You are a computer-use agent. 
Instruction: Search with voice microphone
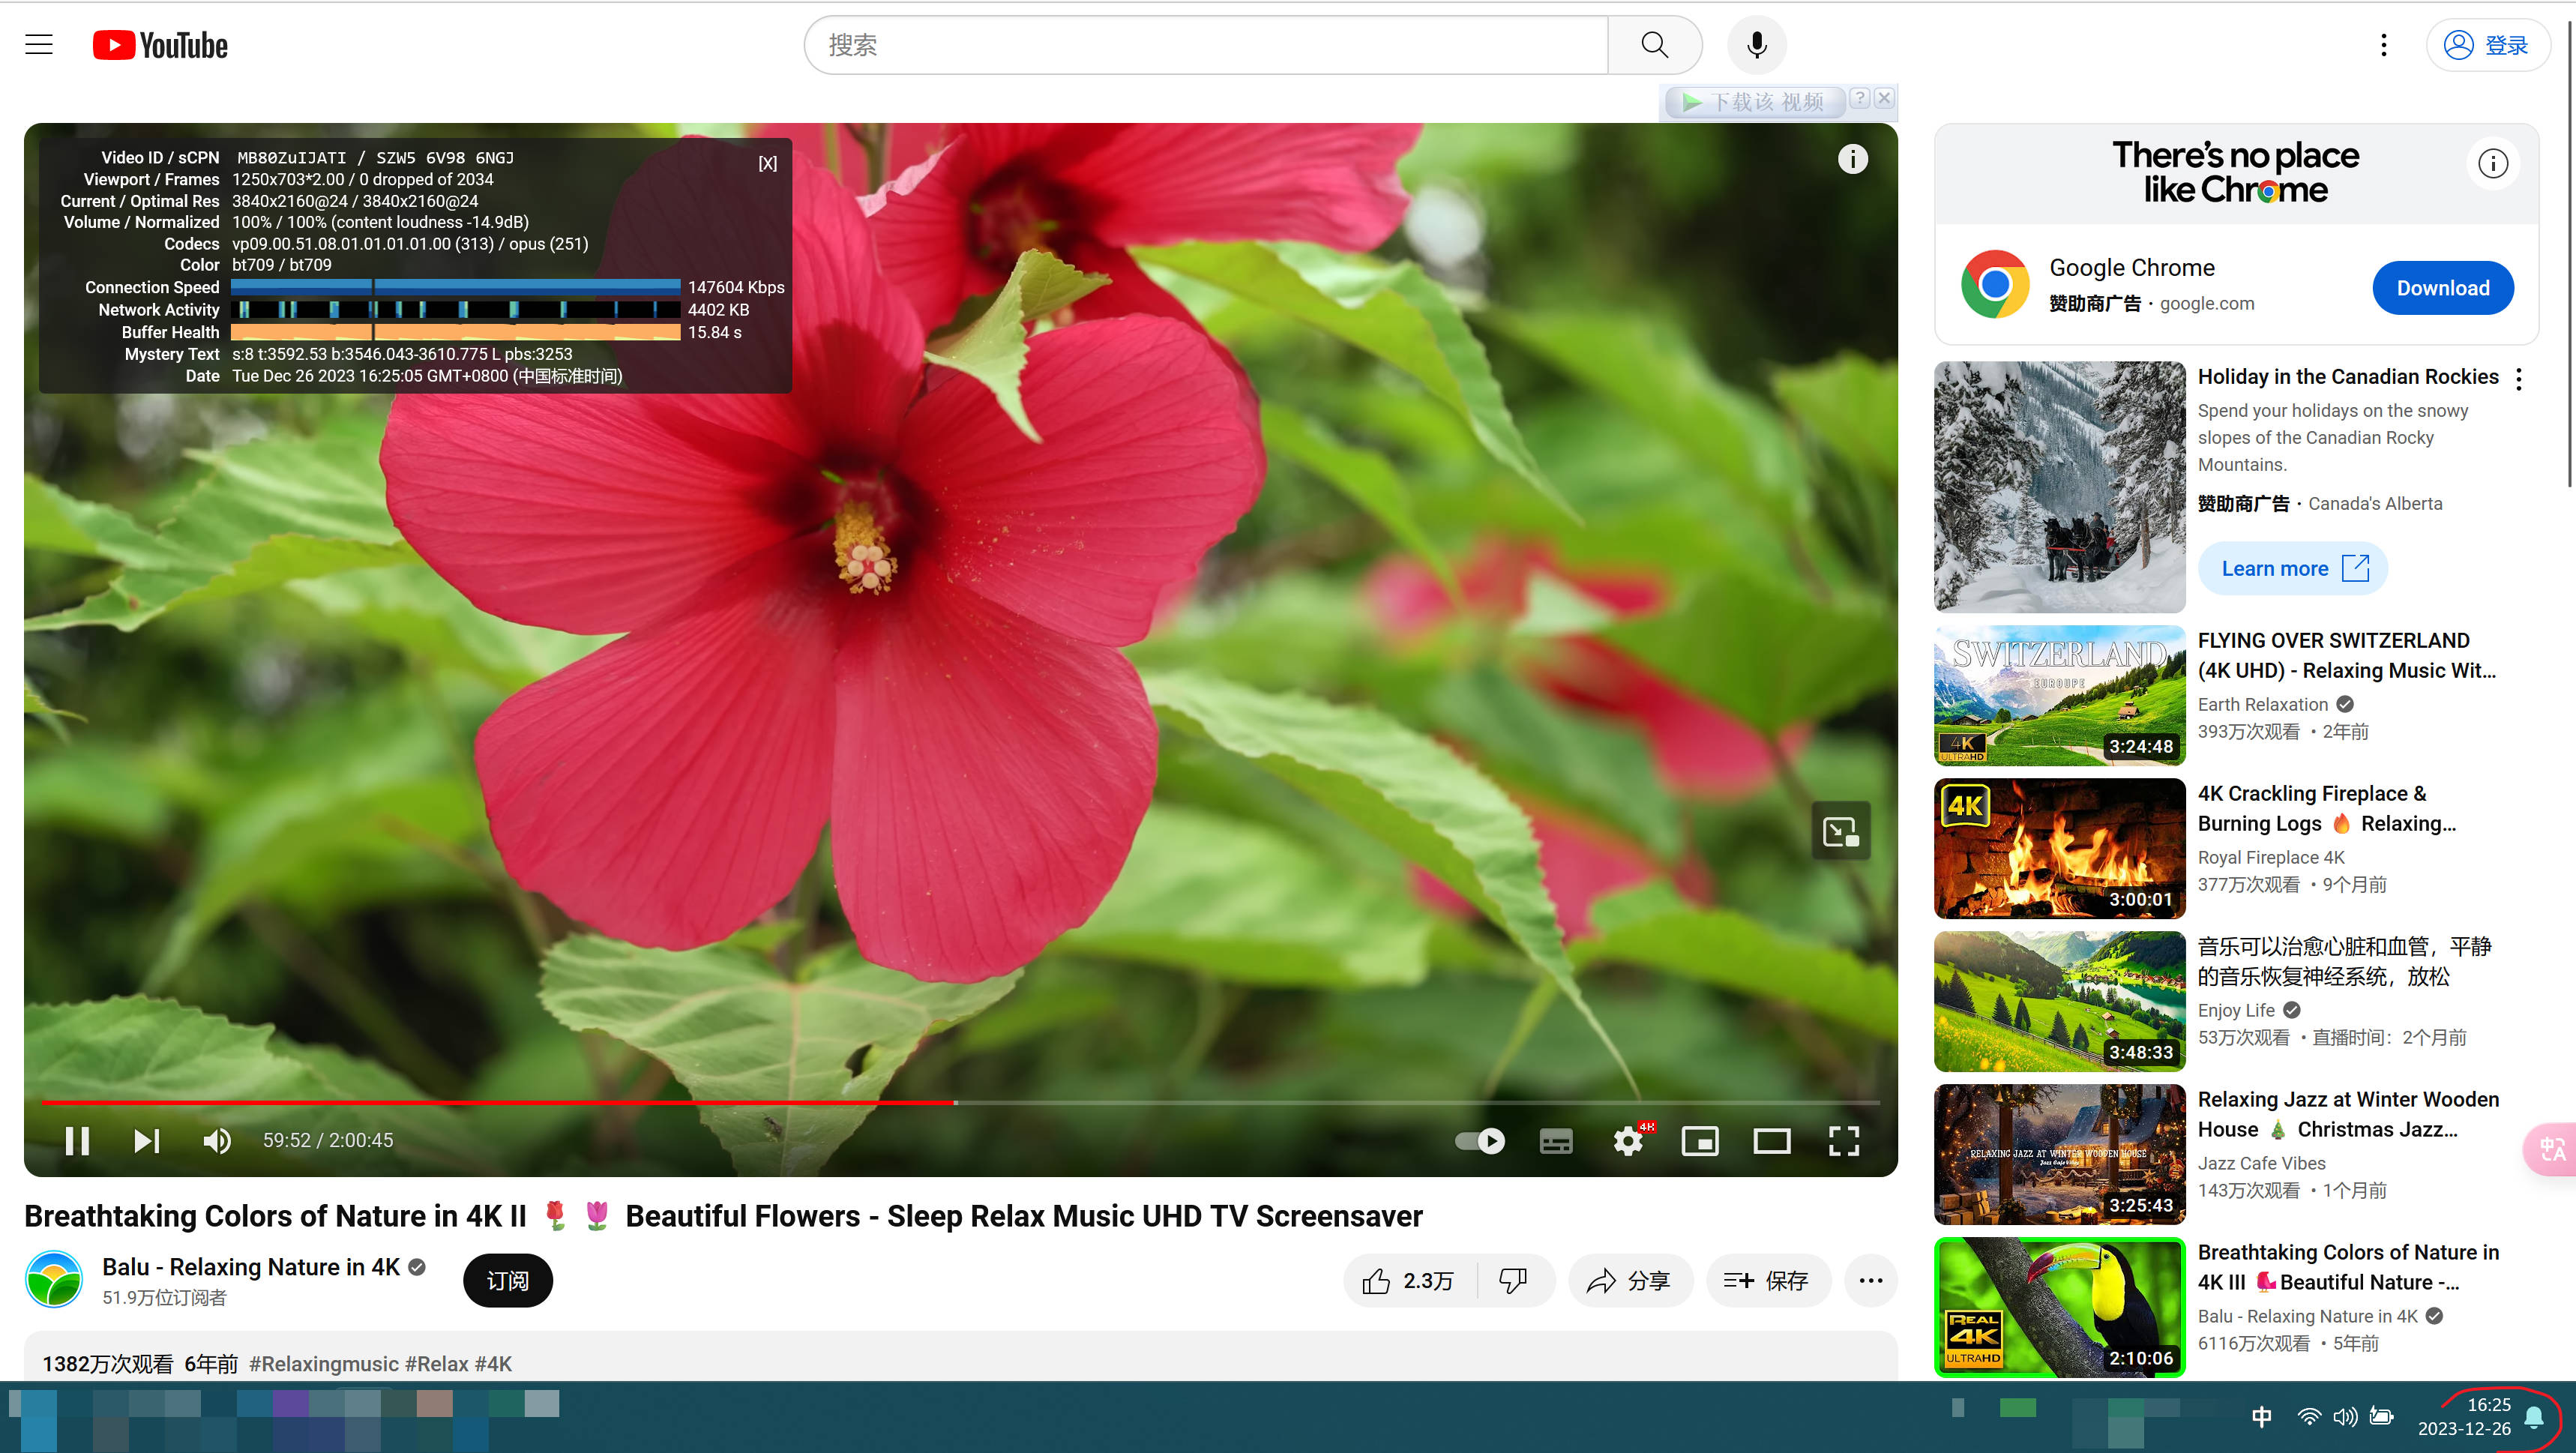tap(1756, 45)
